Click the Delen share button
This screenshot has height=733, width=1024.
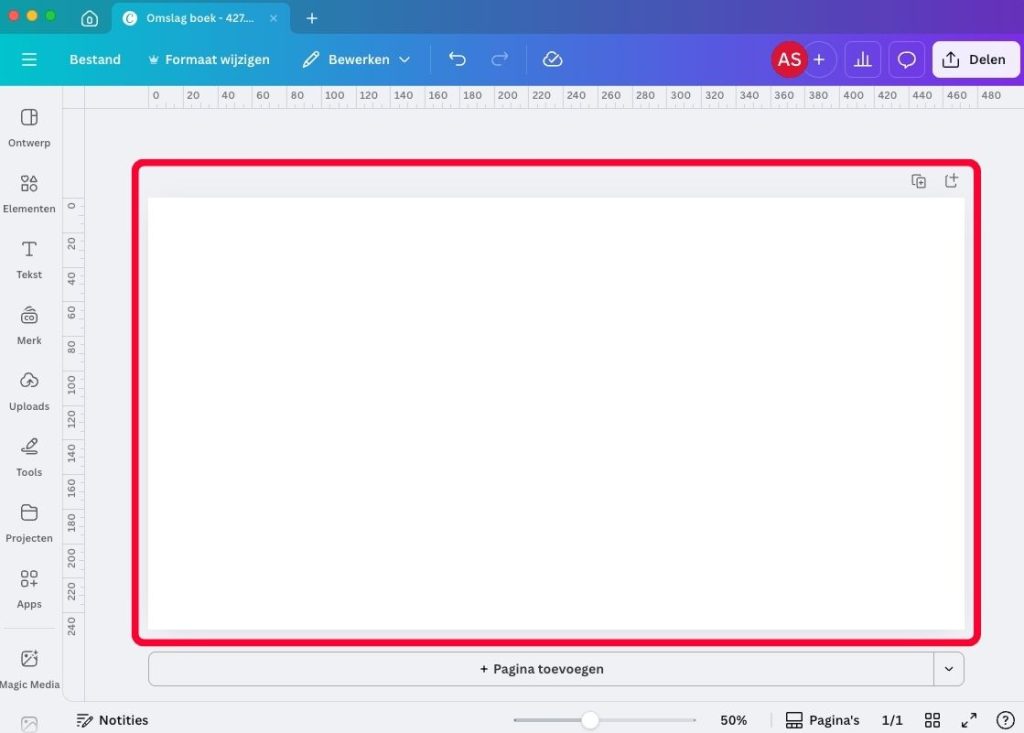point(974,60)
